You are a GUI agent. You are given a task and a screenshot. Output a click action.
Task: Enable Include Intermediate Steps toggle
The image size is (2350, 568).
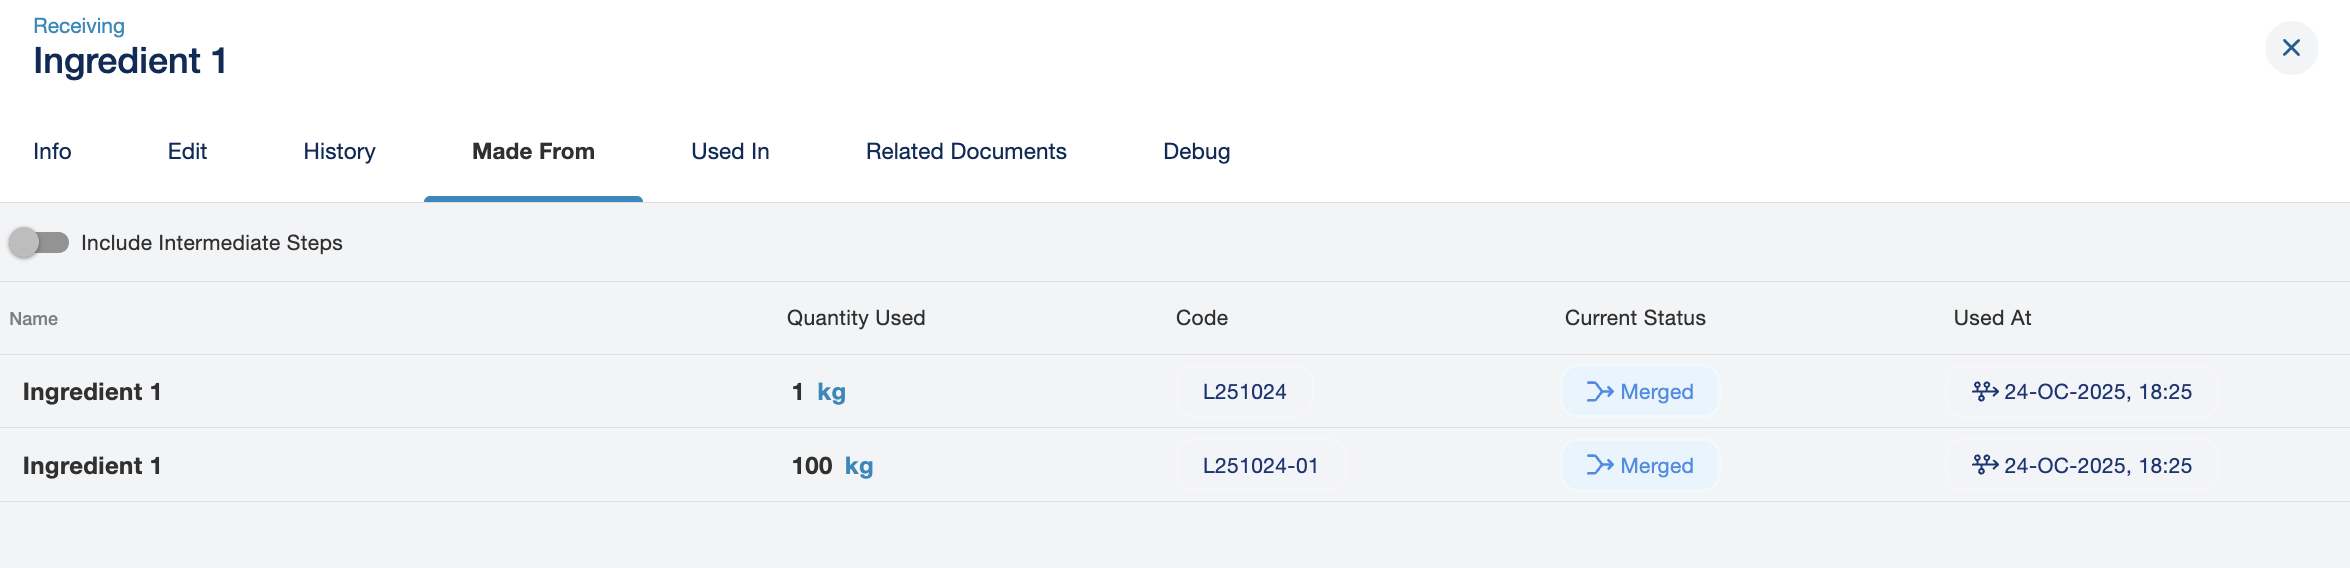39,243
